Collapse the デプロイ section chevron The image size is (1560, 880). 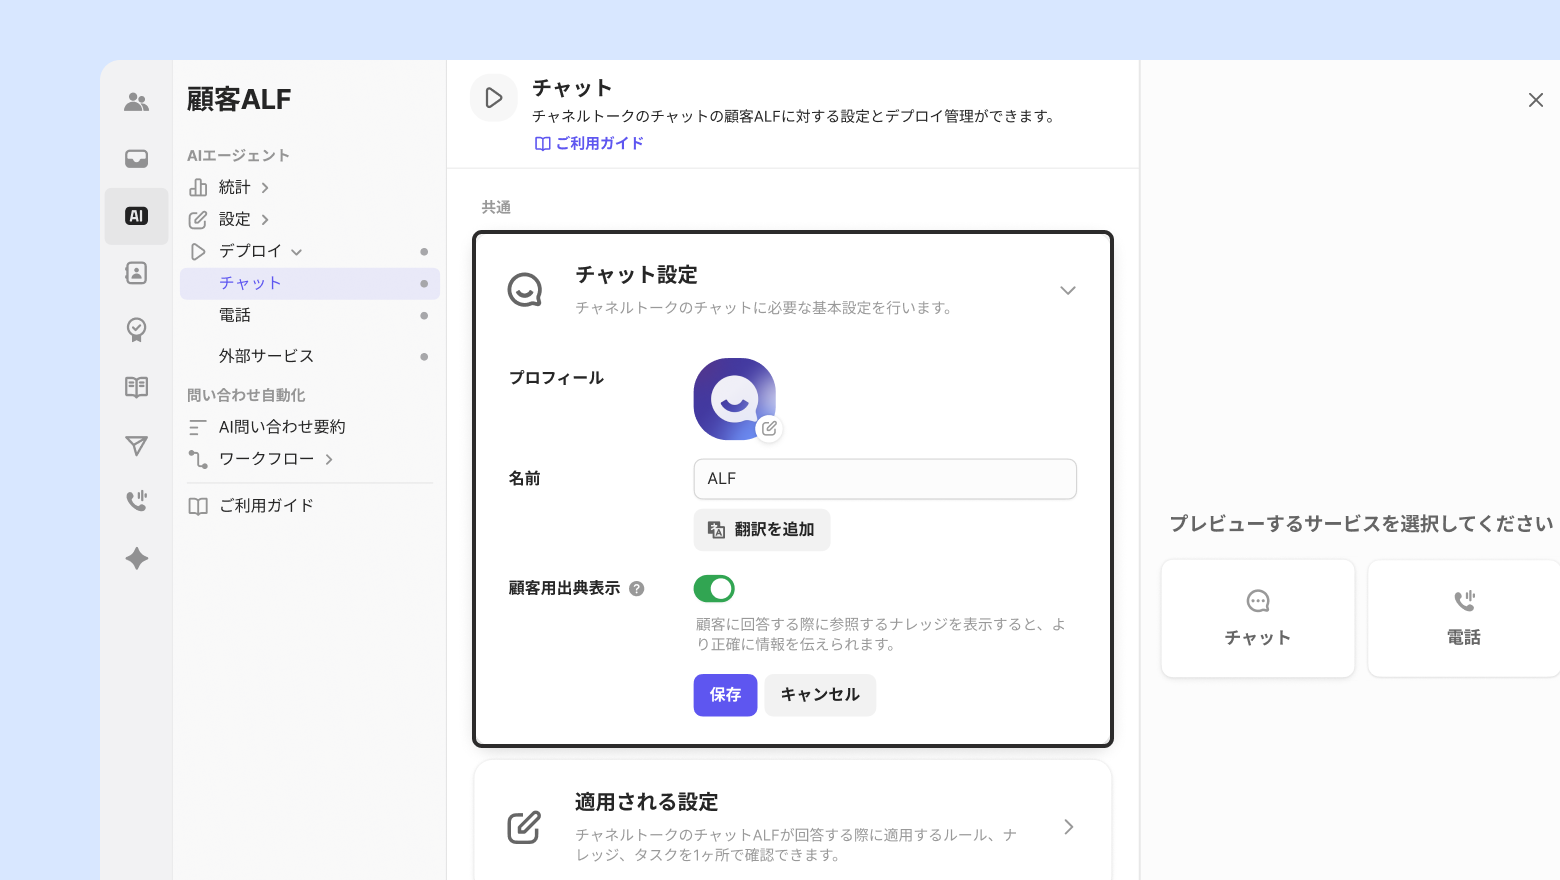pyautogui.click(x=296, y=252)
